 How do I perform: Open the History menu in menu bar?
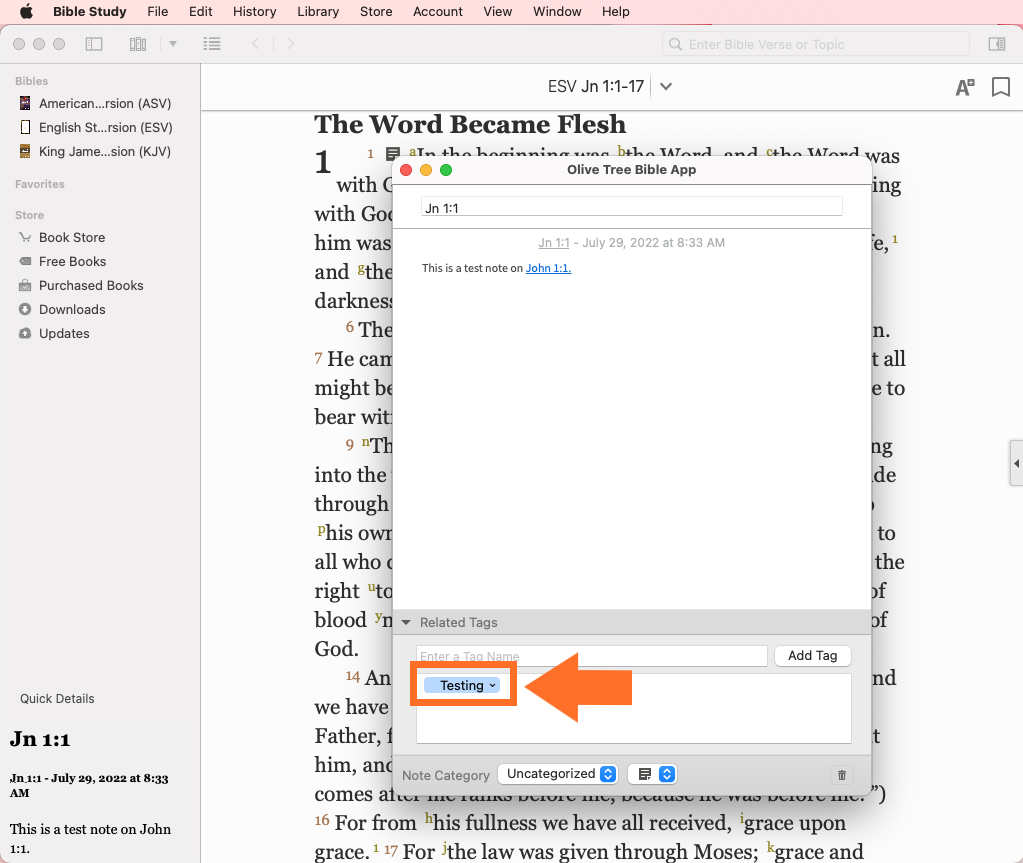point(254,12)
